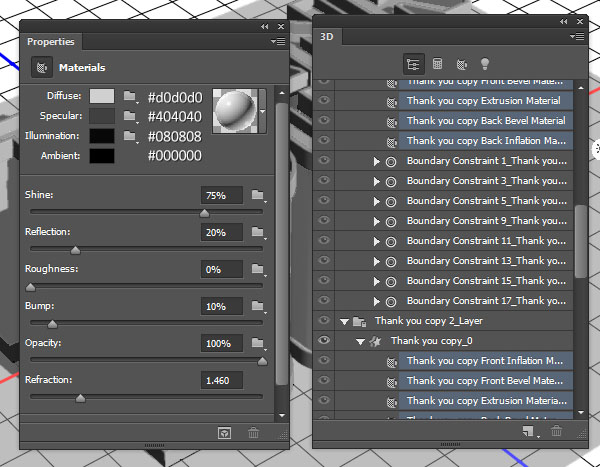Collapse the Thank you copy 2_Layer group

tap(344, 322)
